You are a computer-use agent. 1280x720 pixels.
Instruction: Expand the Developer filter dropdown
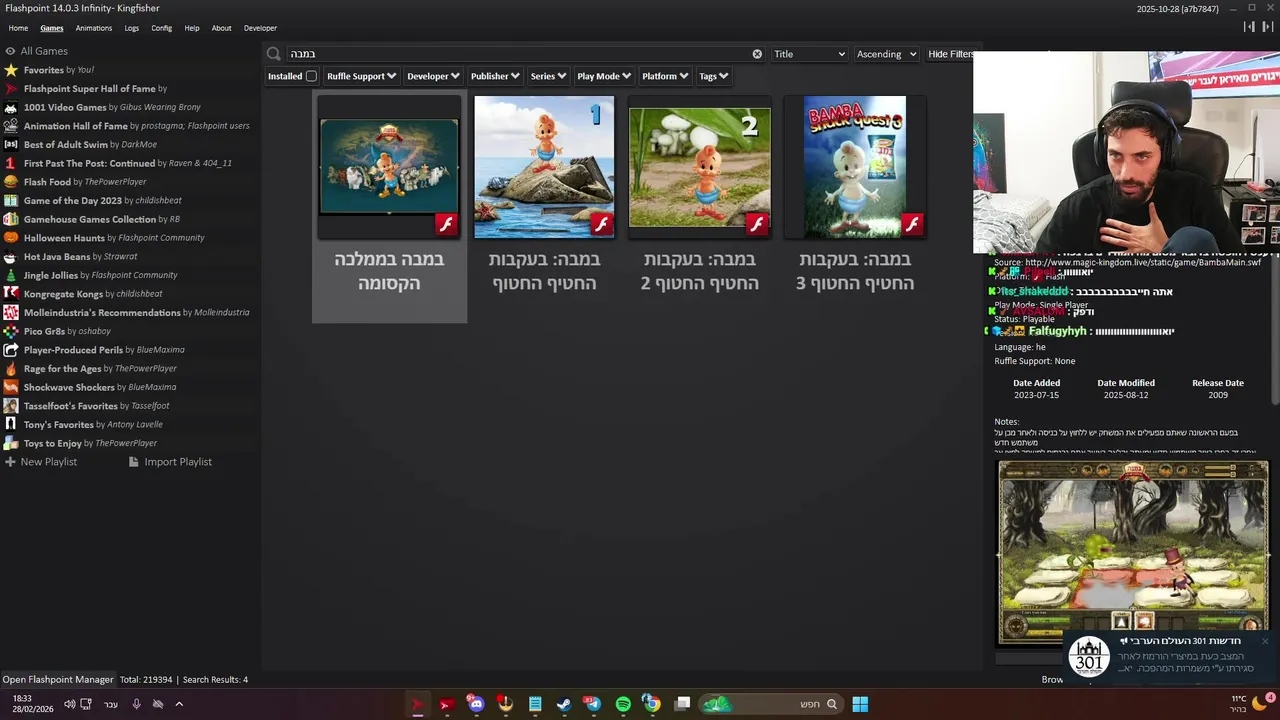click(433, 76)
